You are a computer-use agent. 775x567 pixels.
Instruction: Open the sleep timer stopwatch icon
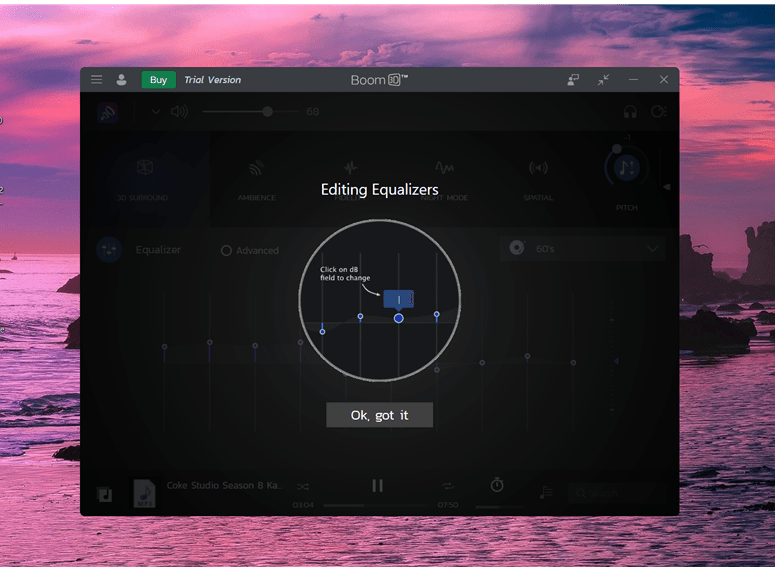coord(497,485)
